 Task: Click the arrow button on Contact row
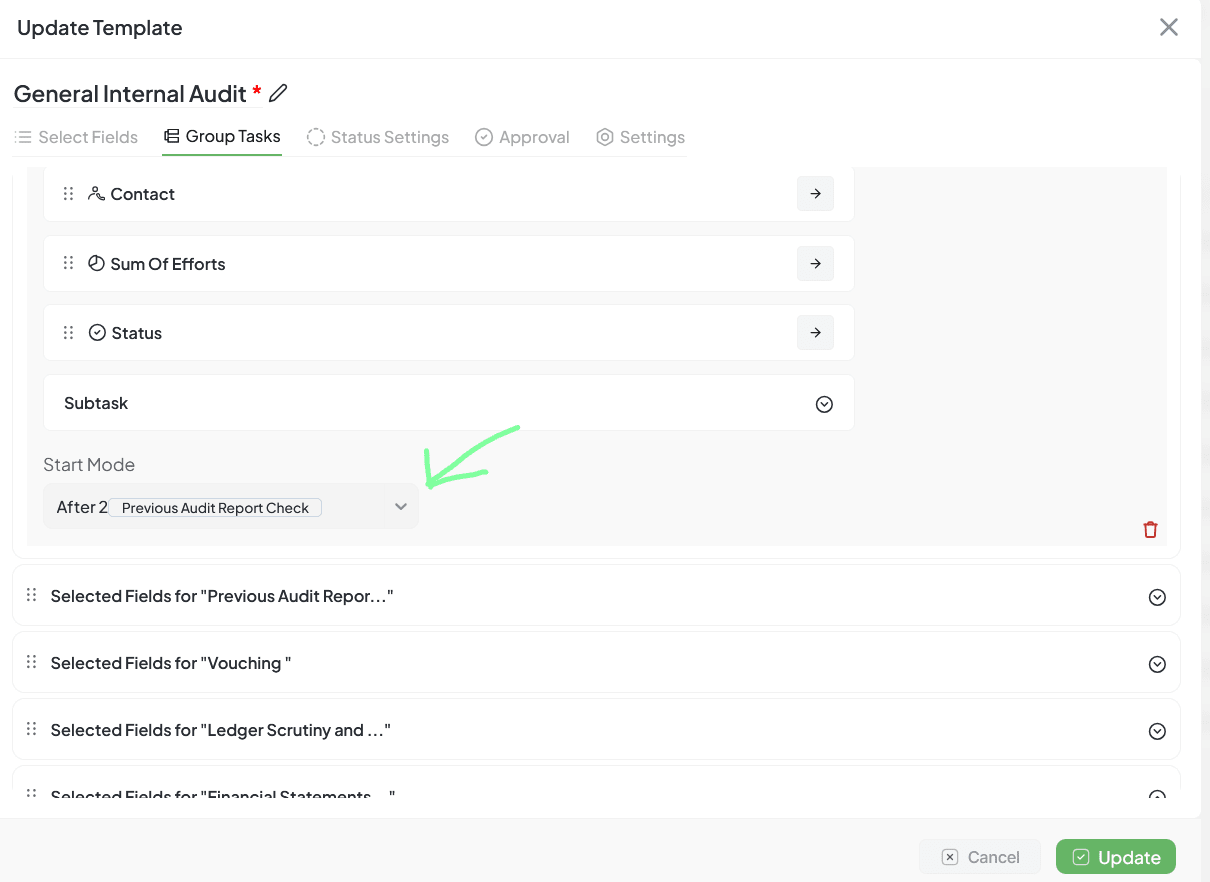[815, 194]
